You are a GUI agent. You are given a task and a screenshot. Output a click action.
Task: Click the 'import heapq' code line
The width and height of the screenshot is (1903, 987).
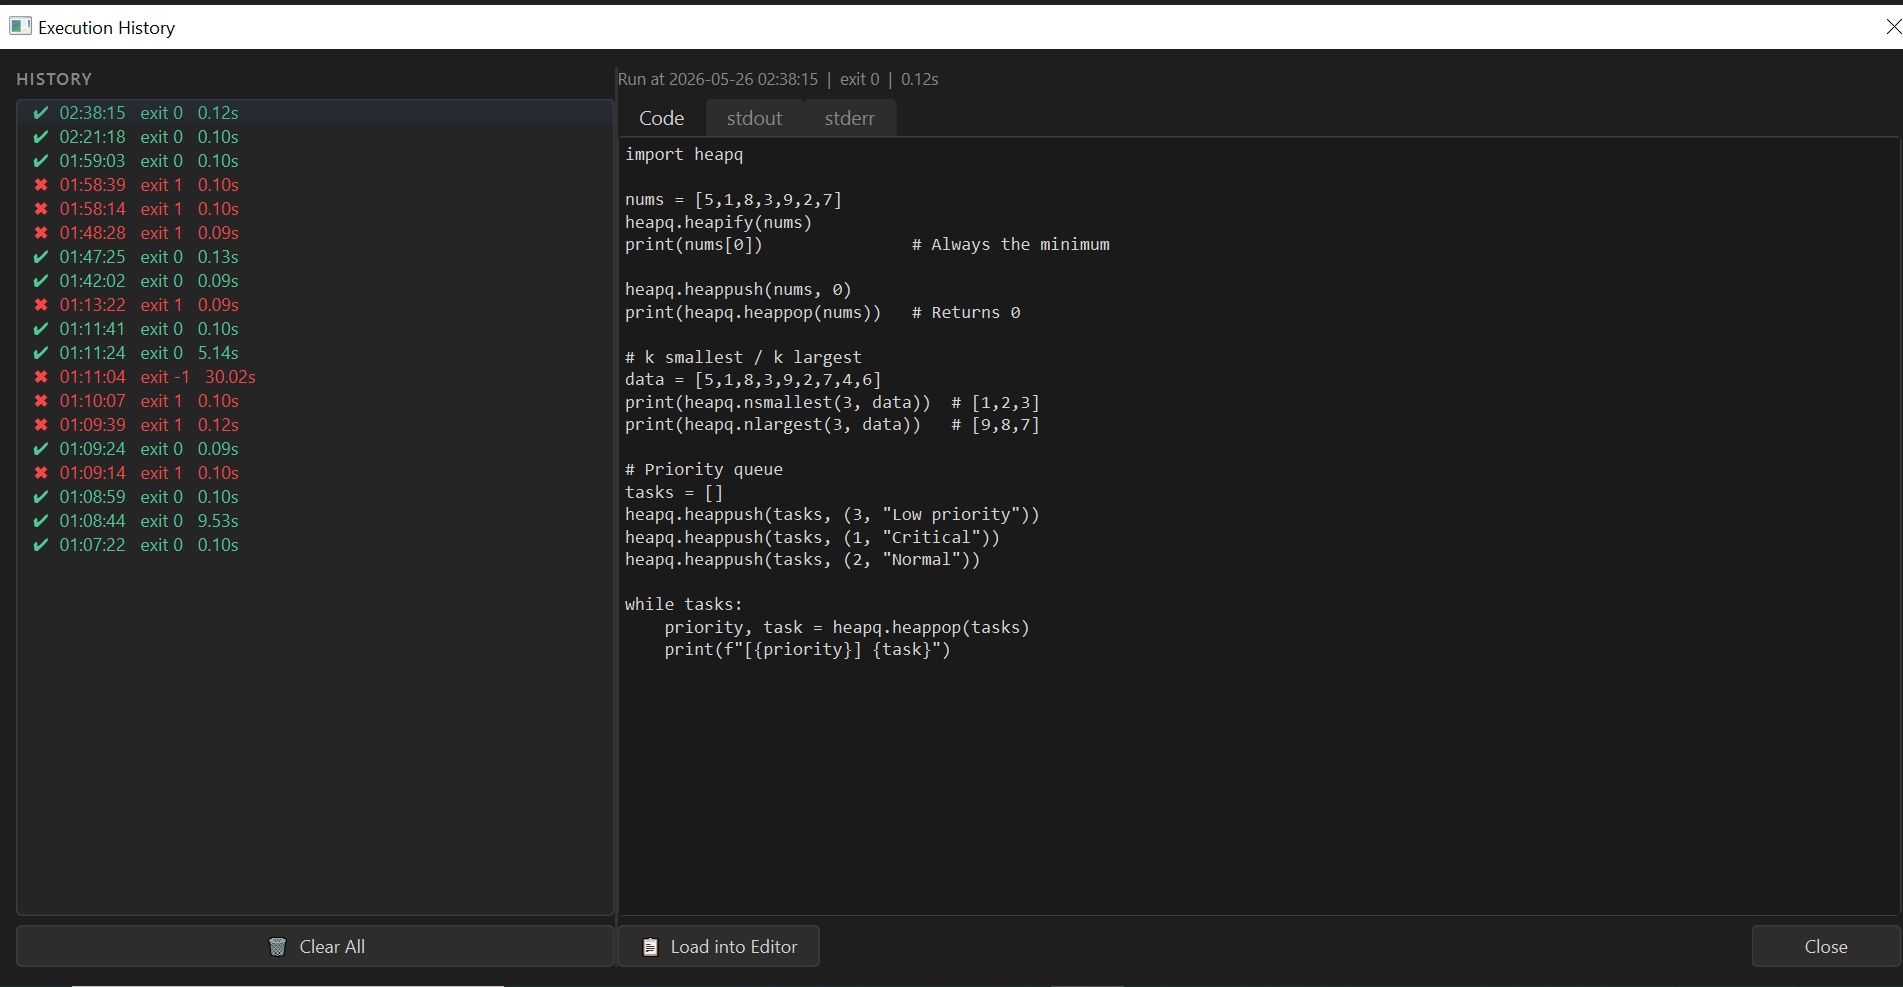[684, 154]
